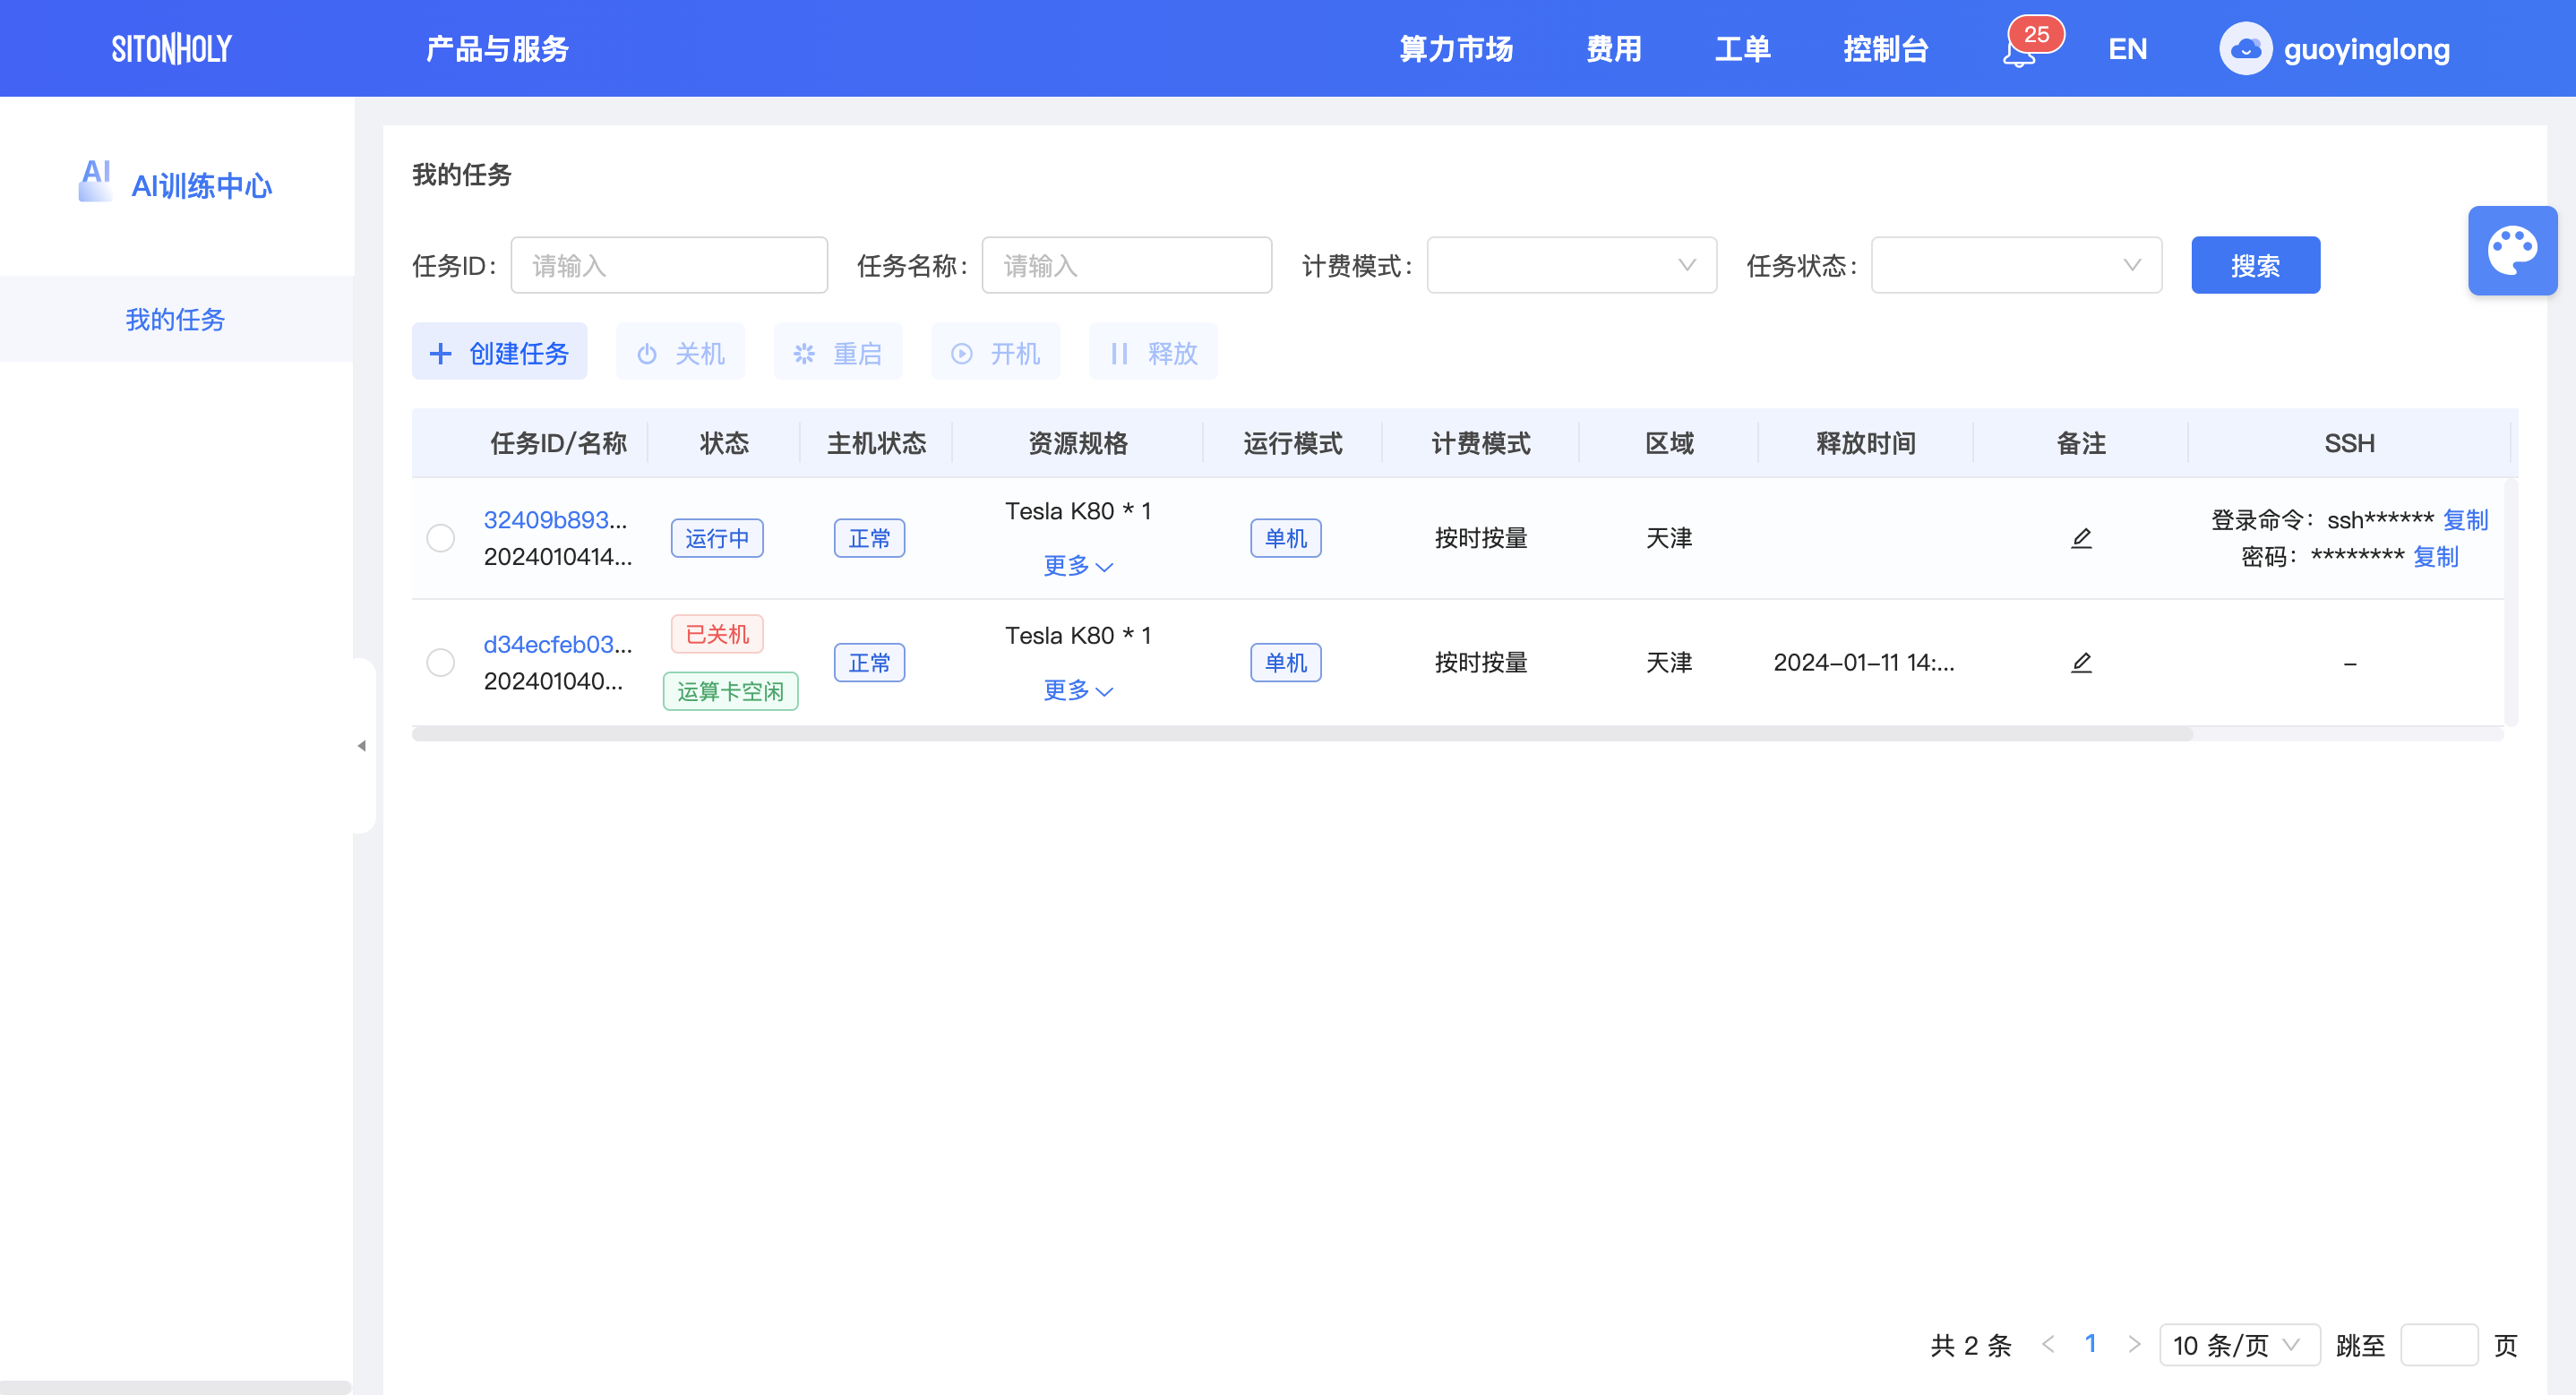Expand 更多 for the shut down task
Viewport: 2576px width, 1395px height.
[1078, 690]
